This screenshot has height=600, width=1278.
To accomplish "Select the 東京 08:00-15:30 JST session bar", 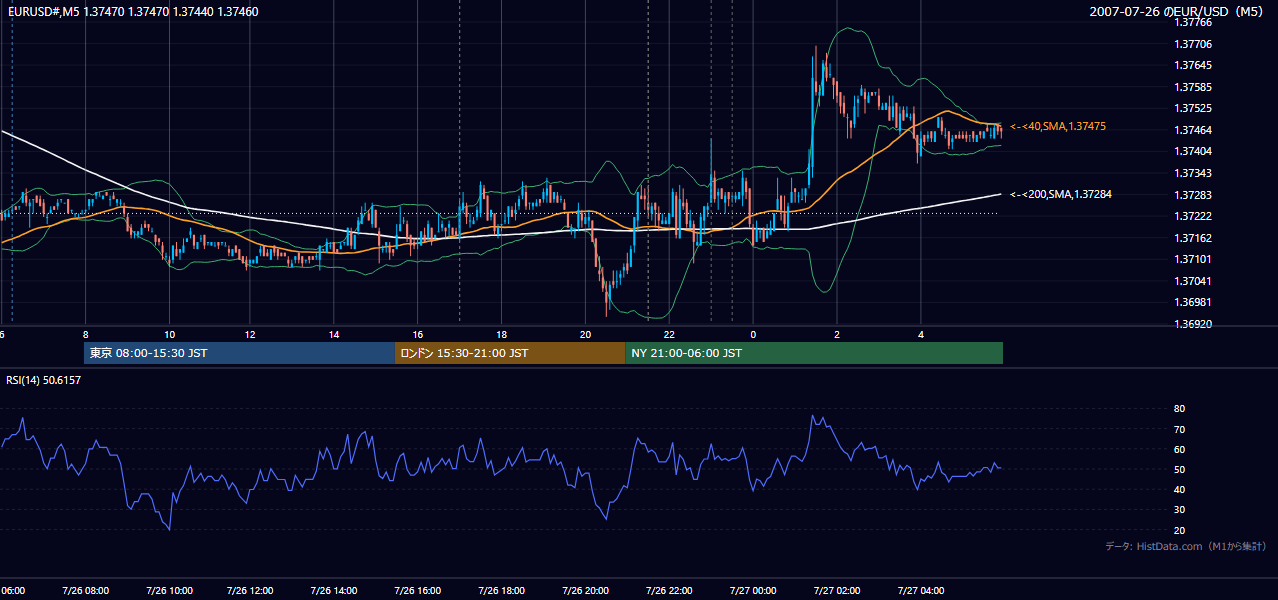I will 240,353.
